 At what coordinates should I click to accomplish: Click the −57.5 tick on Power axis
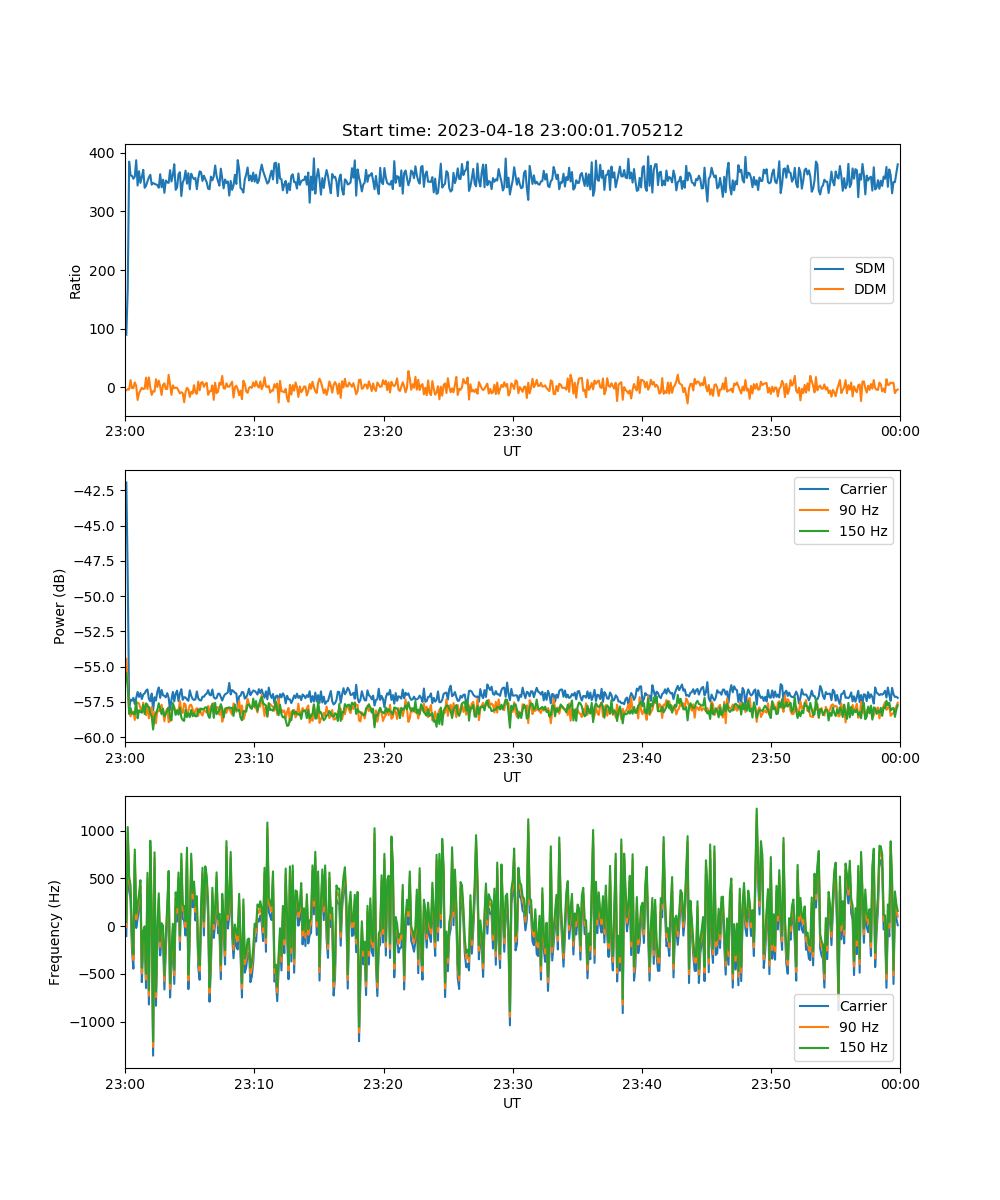coord(96,702)
